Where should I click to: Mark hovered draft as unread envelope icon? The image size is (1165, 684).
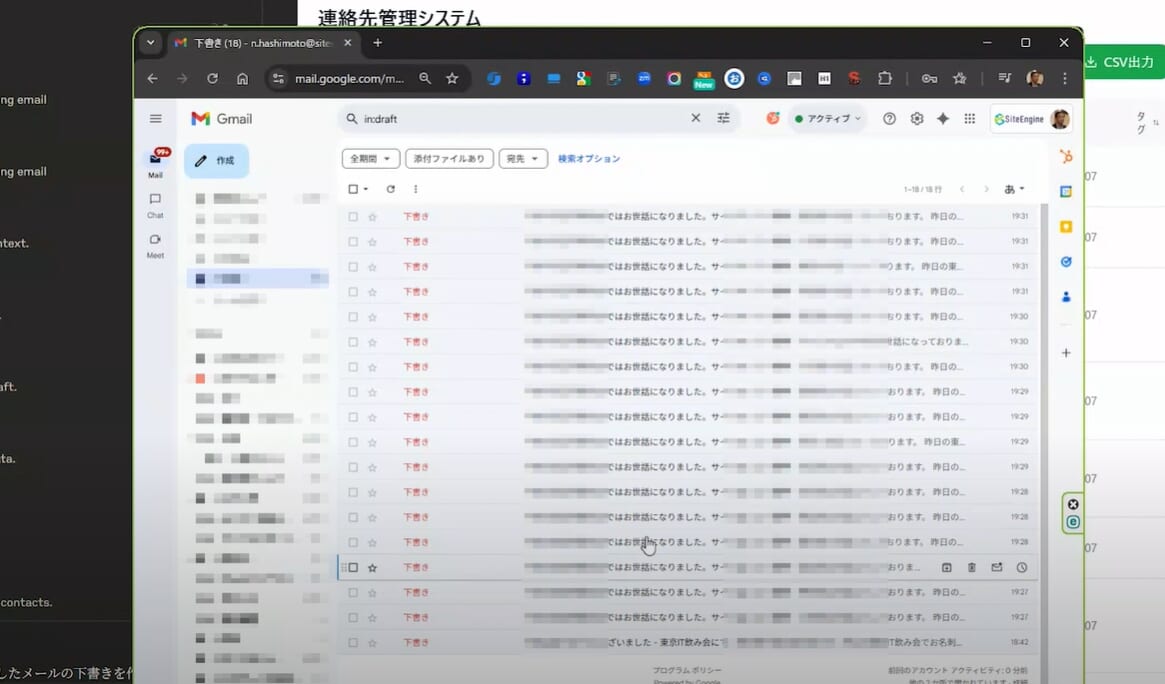pos(996,567)
